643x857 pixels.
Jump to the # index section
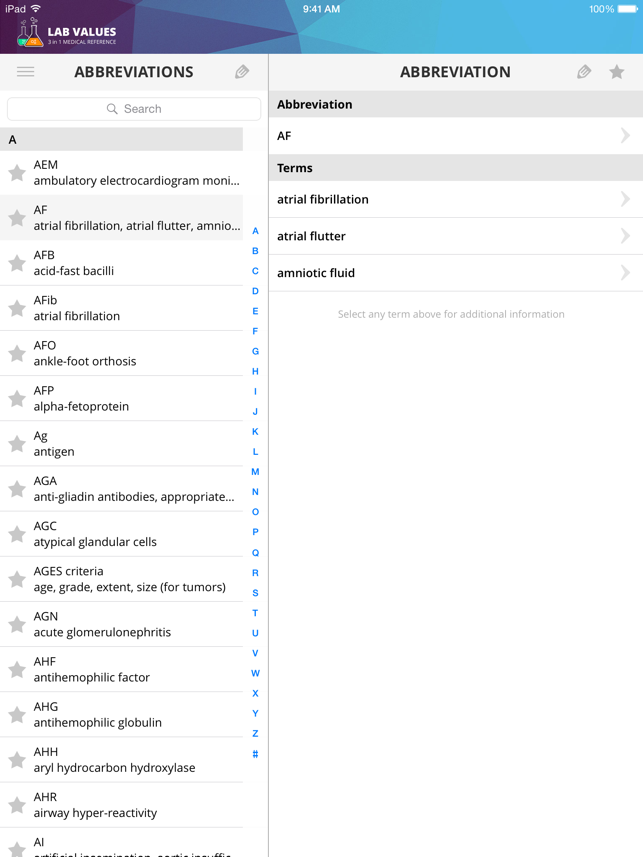(x=255, y=754)
